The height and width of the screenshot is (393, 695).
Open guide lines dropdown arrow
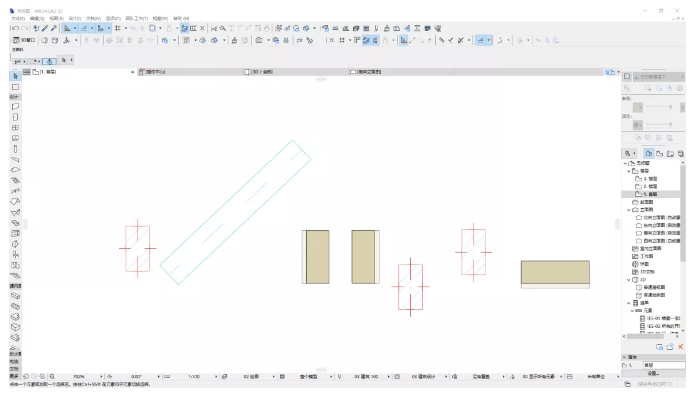(75, 28)
